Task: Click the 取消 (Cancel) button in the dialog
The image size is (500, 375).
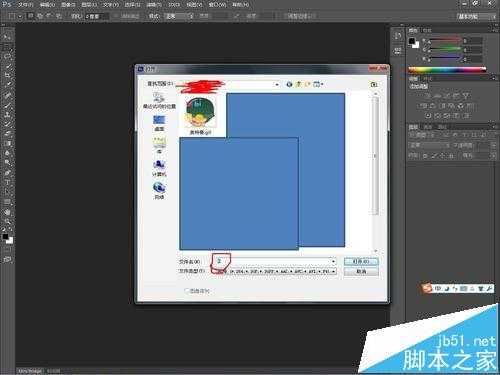Action: coord(361,272)
